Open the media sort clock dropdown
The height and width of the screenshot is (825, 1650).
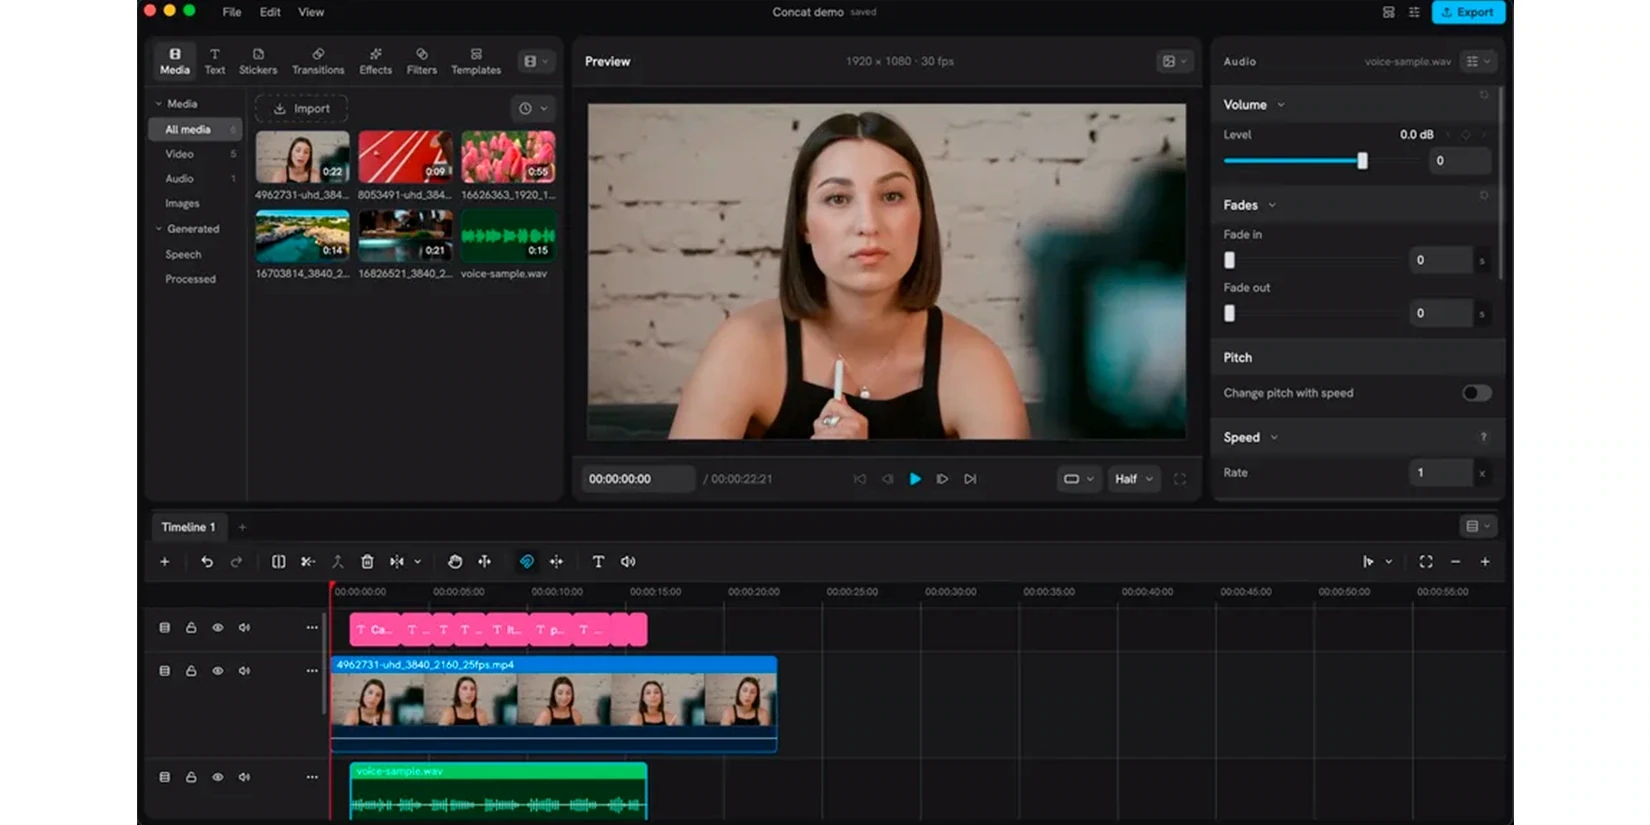pos(534,108)
